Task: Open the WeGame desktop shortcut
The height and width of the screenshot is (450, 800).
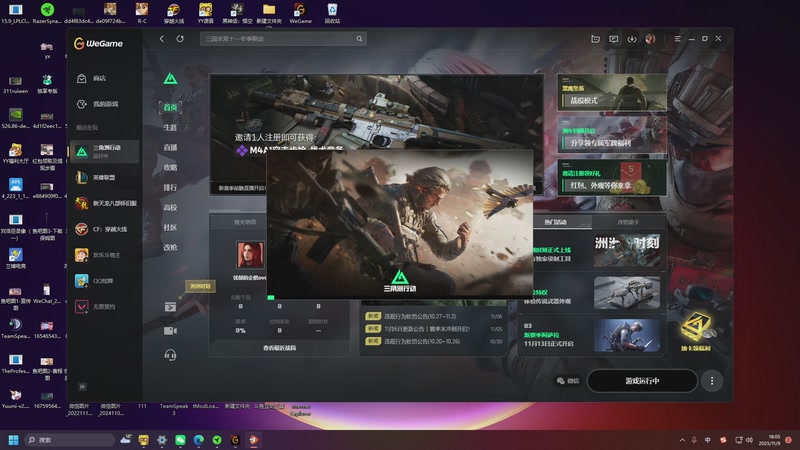Action: [300, 13]
